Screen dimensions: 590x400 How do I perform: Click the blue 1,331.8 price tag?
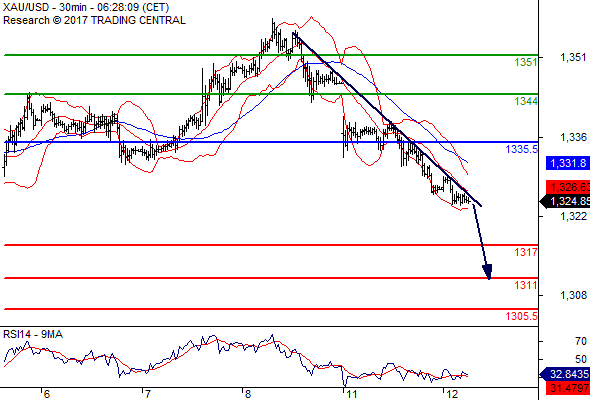pos(568,163)
